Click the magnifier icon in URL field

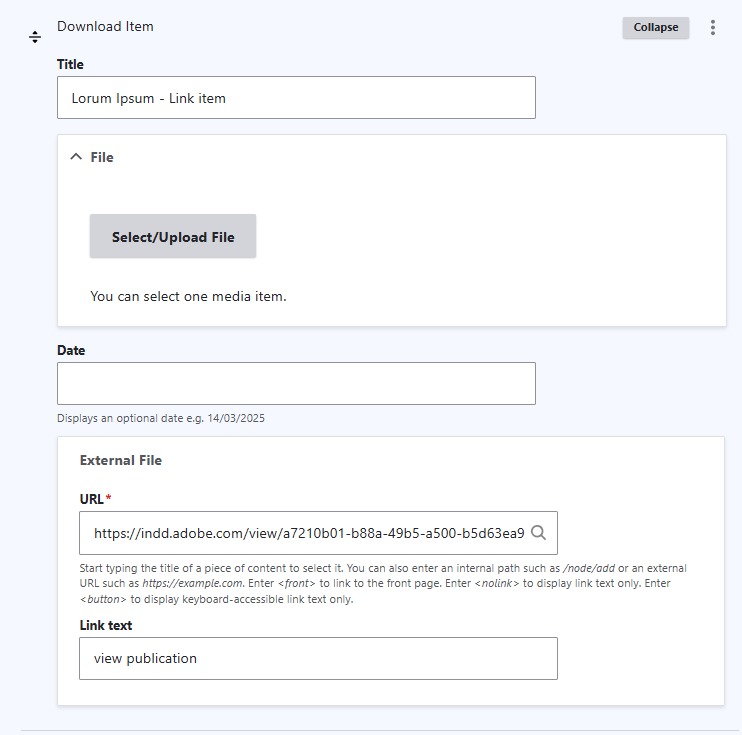coord(539,533)
